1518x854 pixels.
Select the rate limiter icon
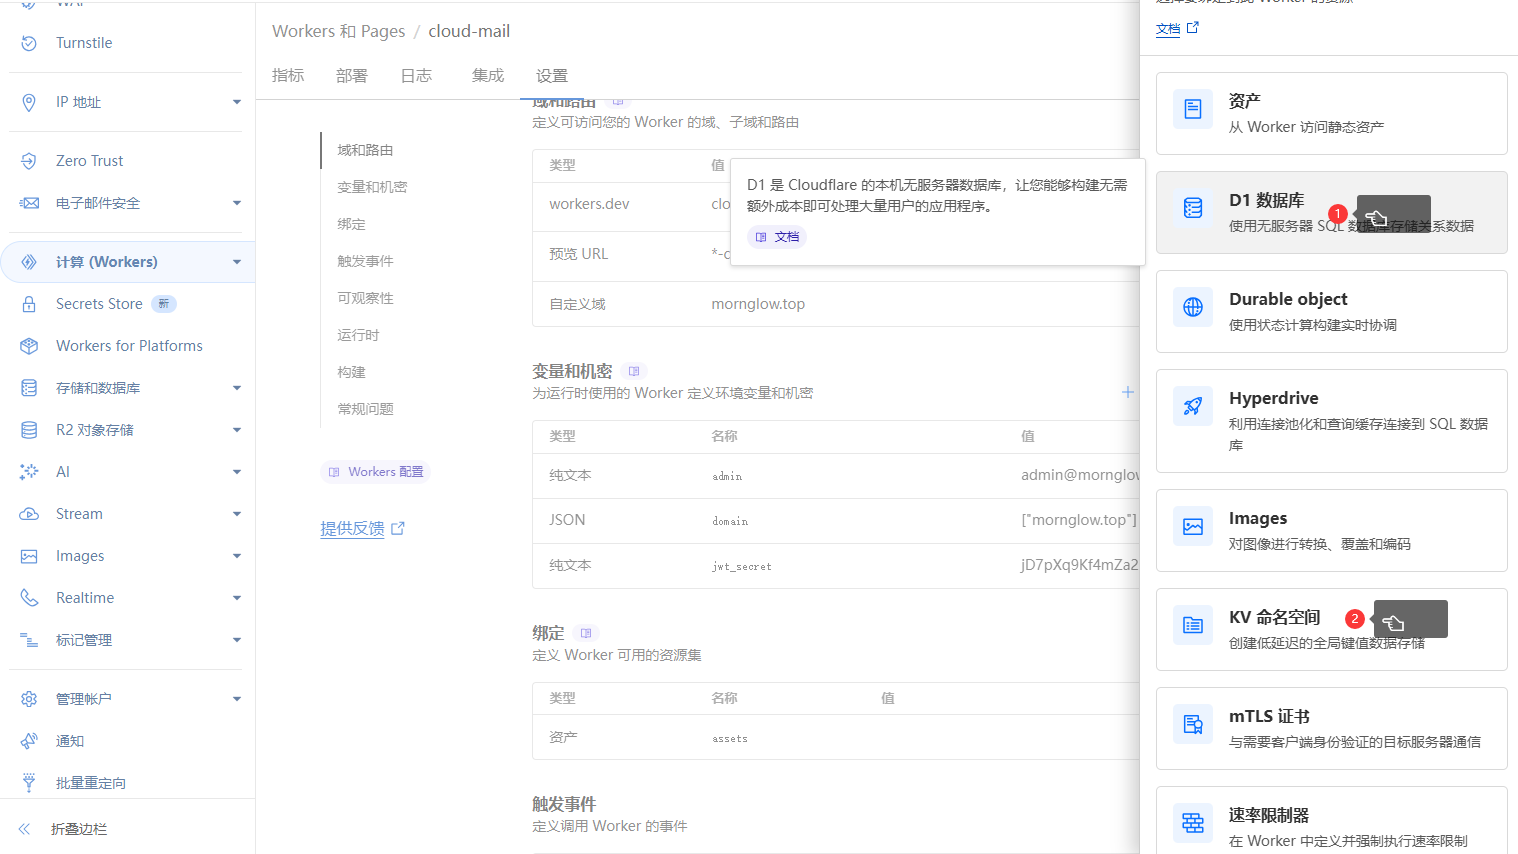(1193, 823)
